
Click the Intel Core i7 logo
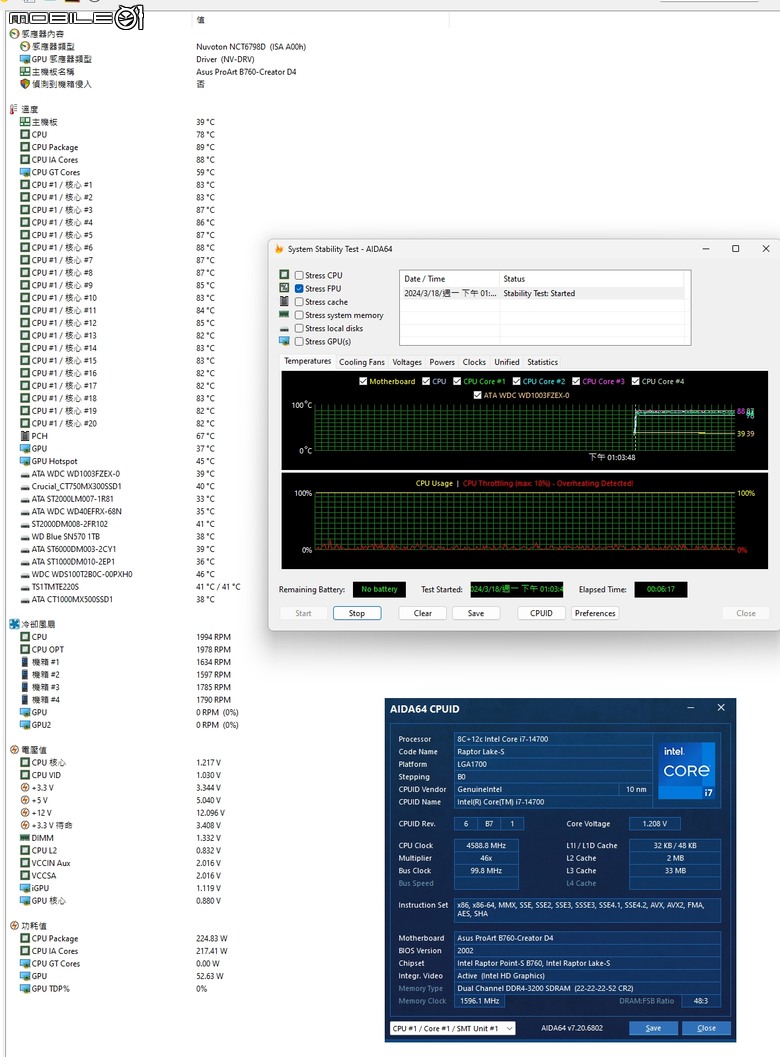click(x=686, y=771)
